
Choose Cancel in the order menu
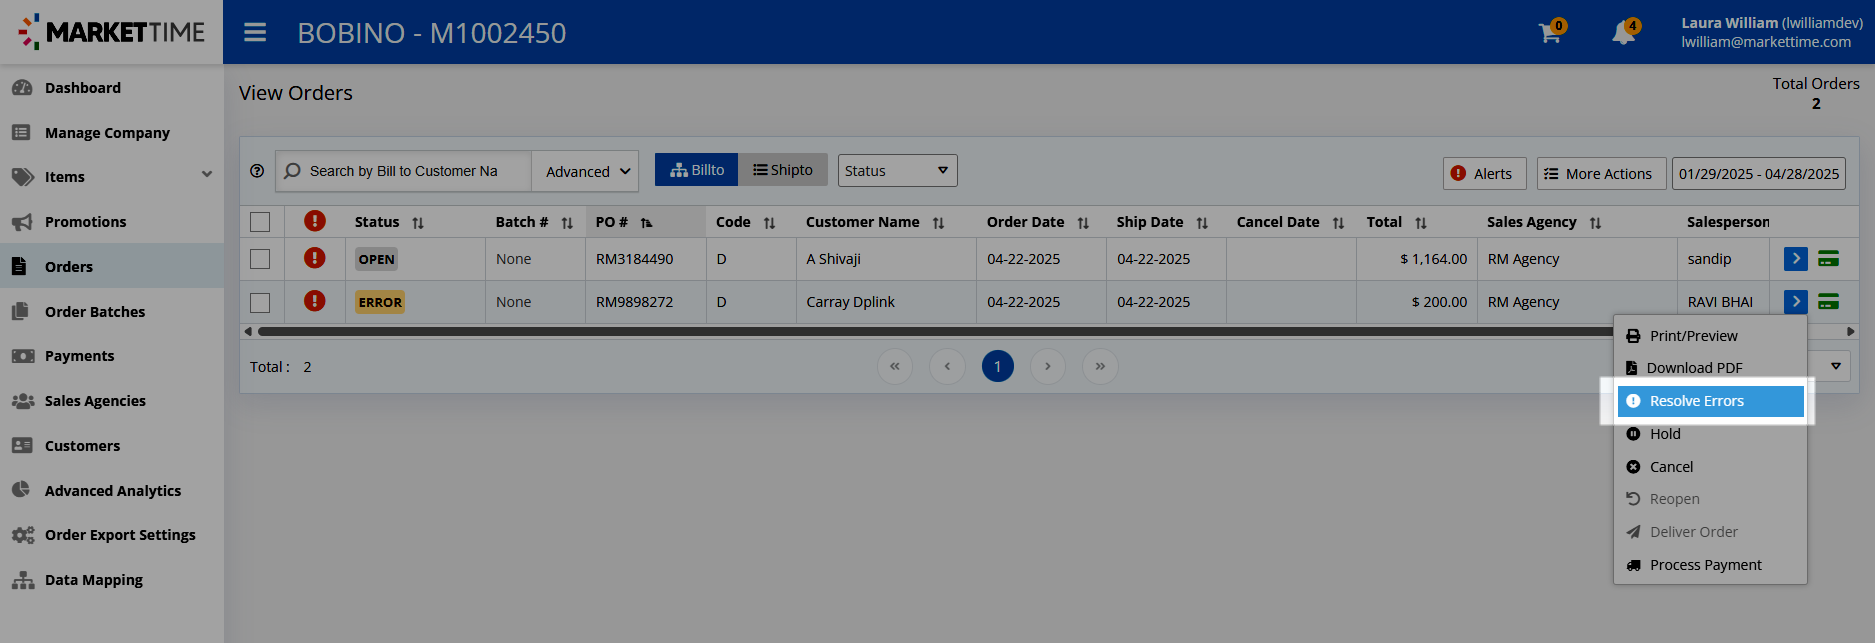pos(1710,467)
